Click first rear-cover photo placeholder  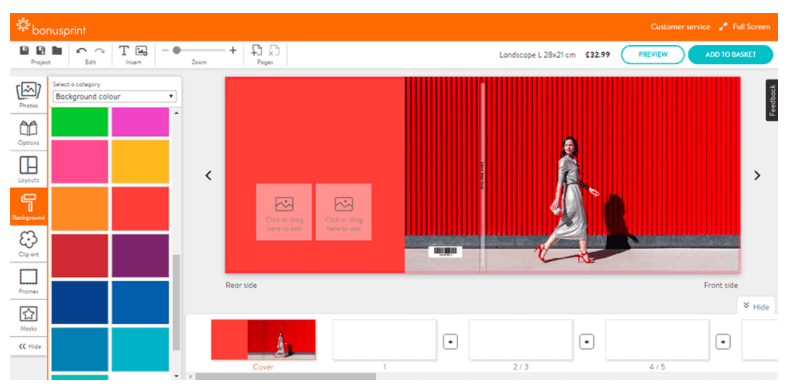284,212
